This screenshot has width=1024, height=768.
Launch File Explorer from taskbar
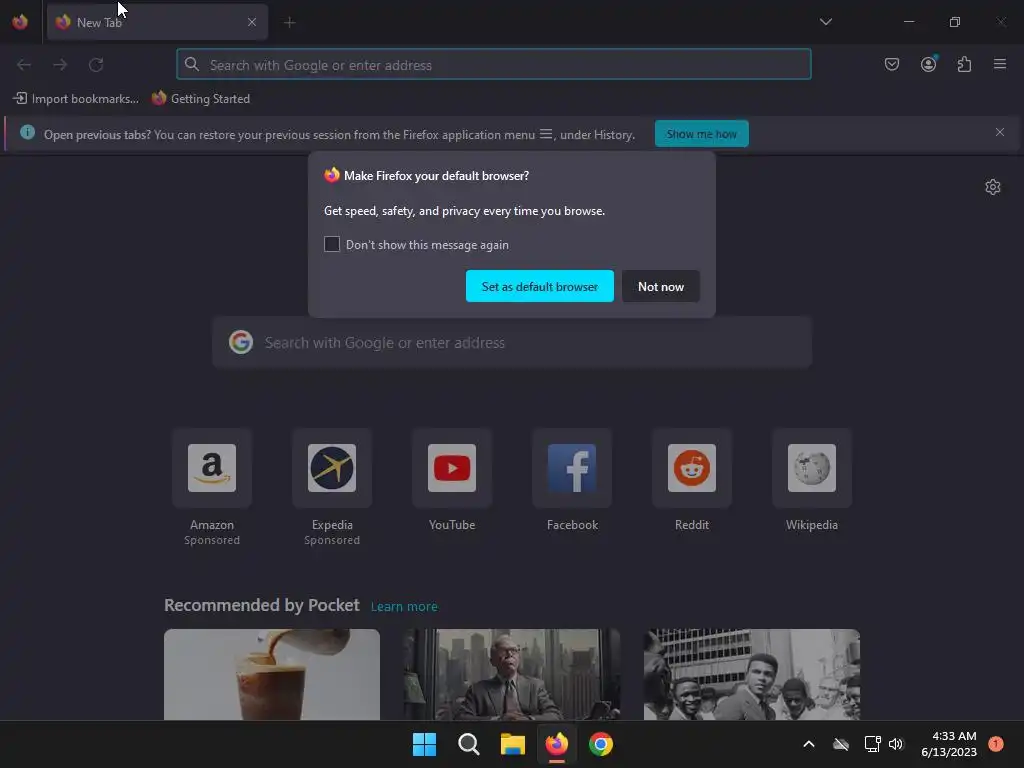(x=513, y=744)
